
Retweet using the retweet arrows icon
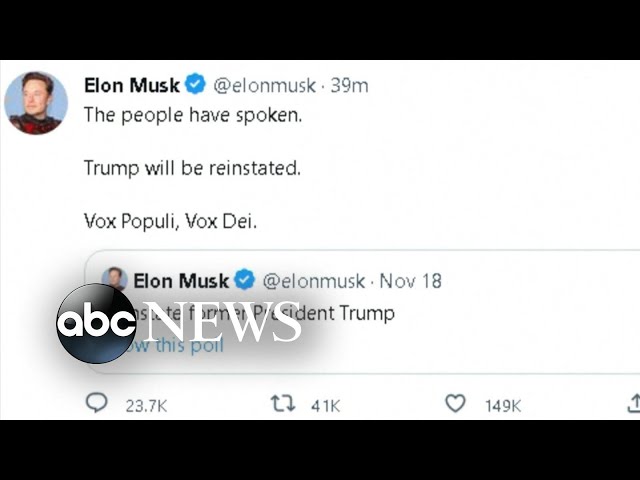tap(283, 403)
